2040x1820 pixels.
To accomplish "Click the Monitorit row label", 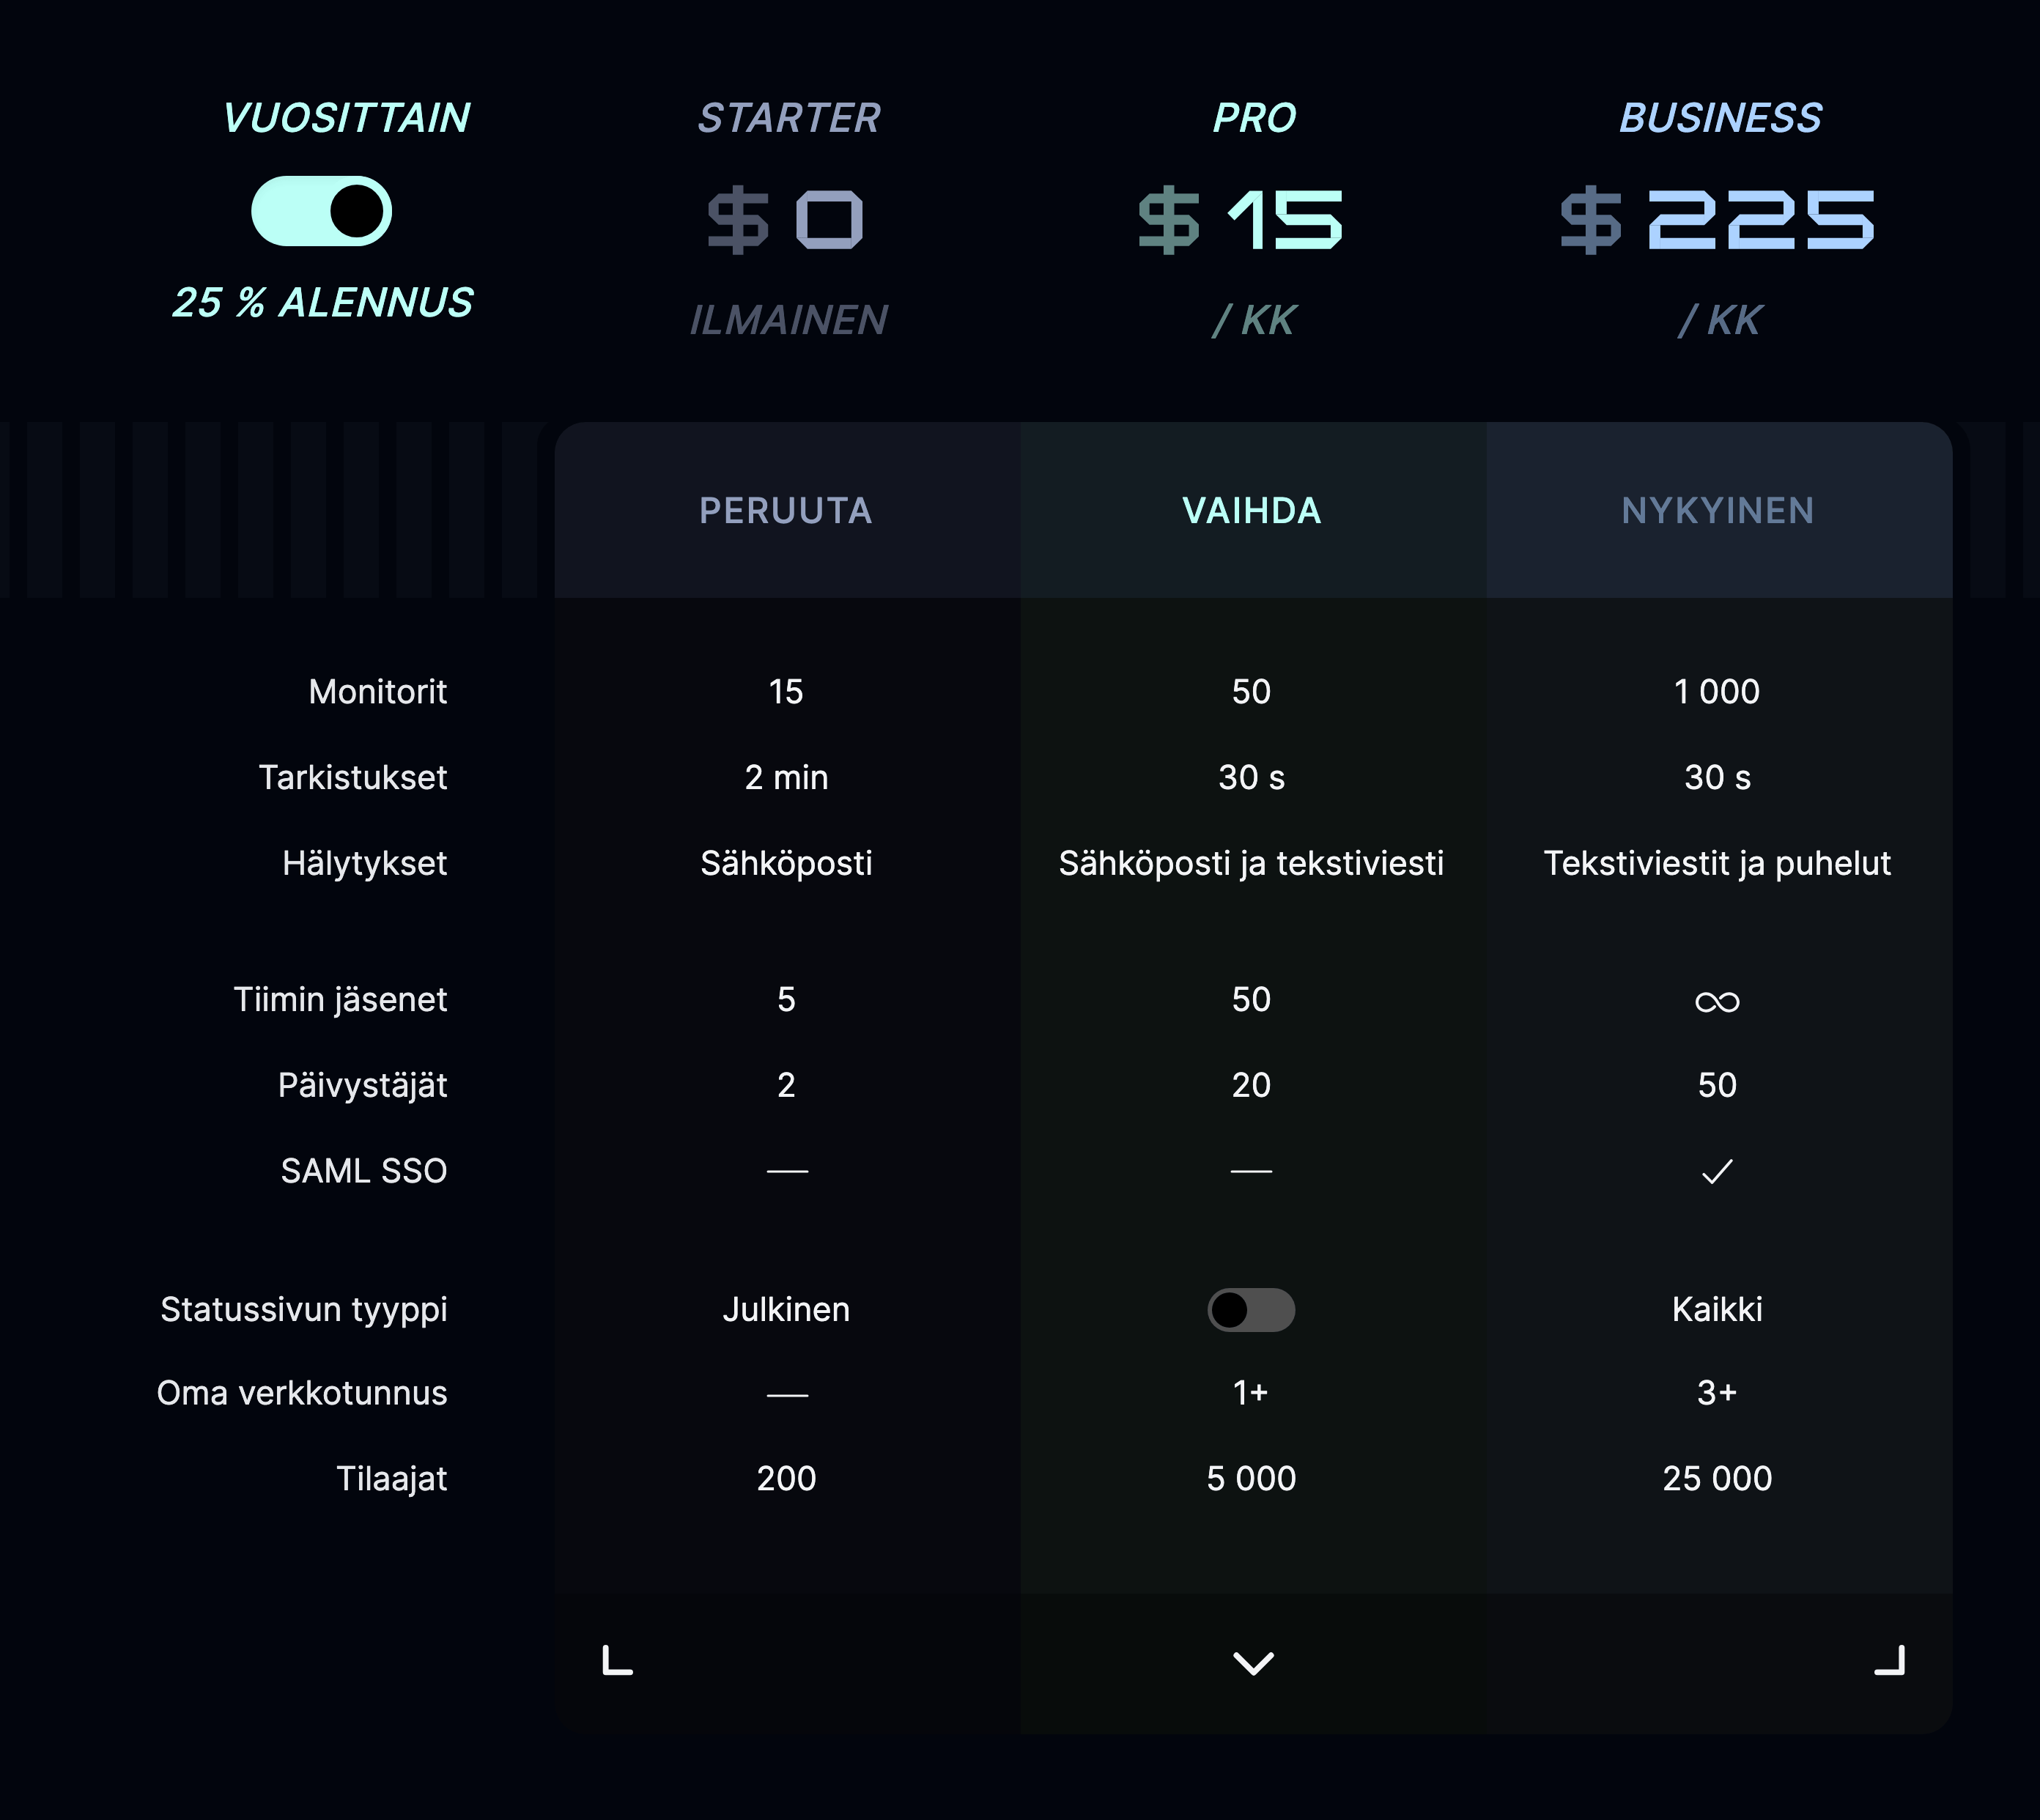I will [377, 691].
